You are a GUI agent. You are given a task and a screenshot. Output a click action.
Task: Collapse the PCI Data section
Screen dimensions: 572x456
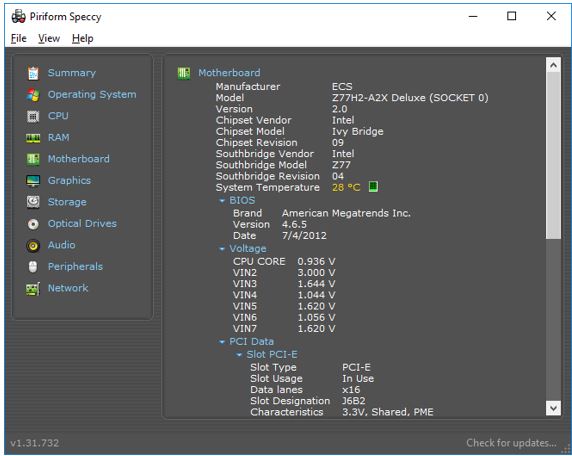coord(222,342)
